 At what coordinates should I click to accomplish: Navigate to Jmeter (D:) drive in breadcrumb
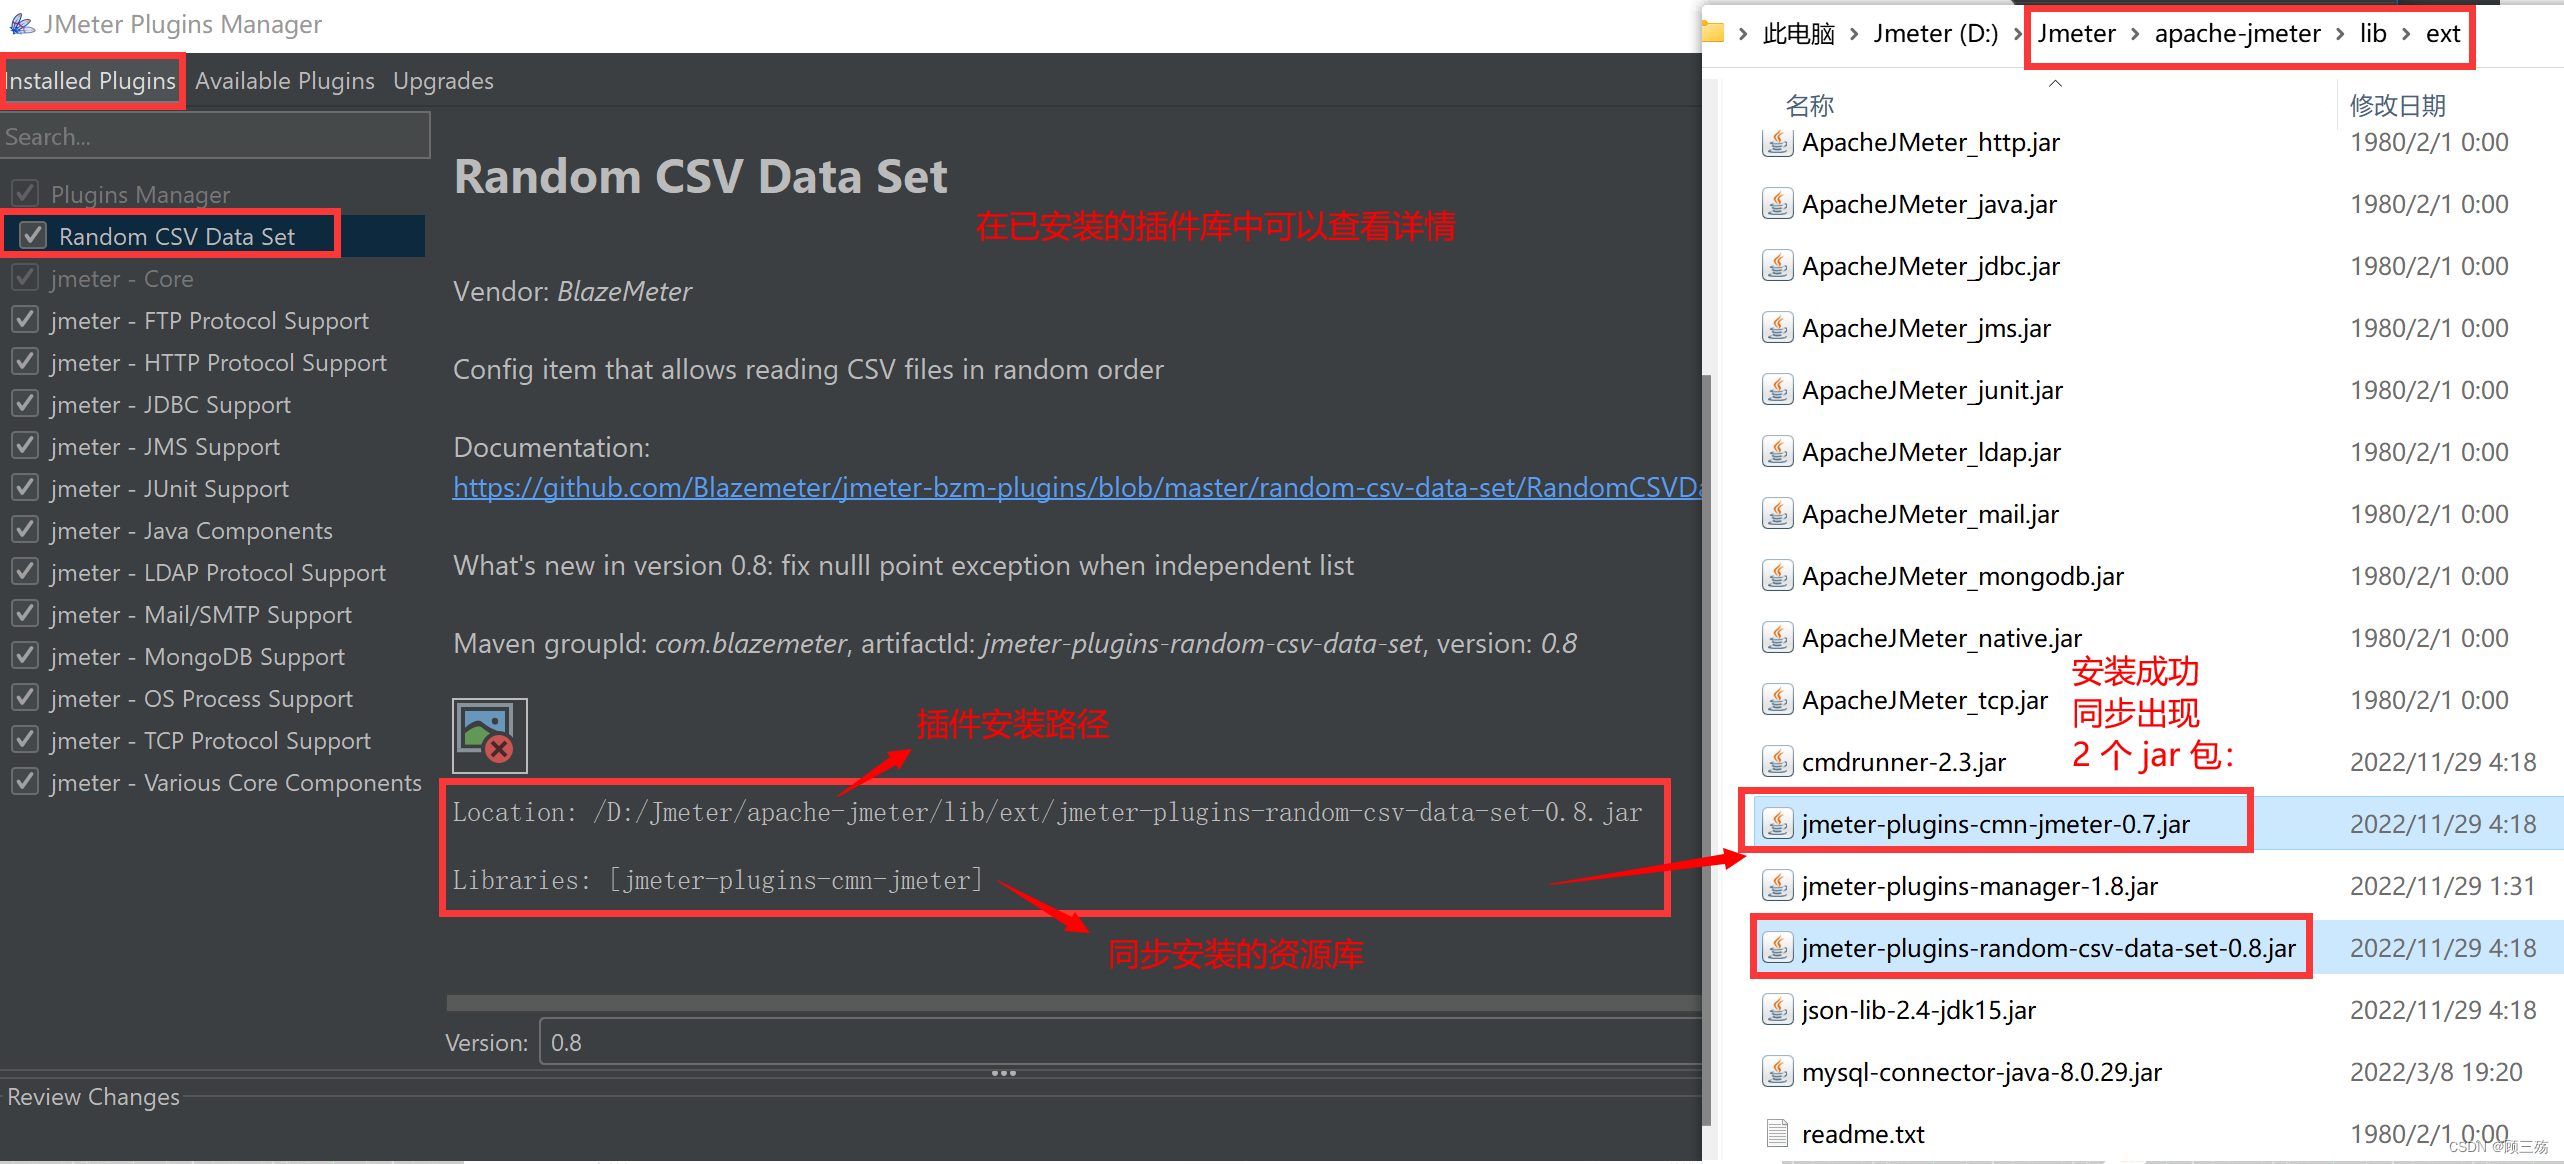tap(1936, 34)
